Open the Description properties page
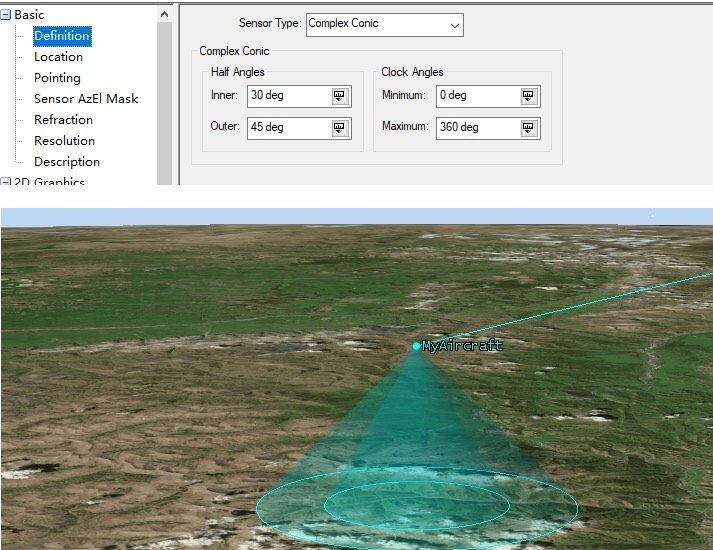The height and width of the screenshot is (550, 713). point(67,162)
